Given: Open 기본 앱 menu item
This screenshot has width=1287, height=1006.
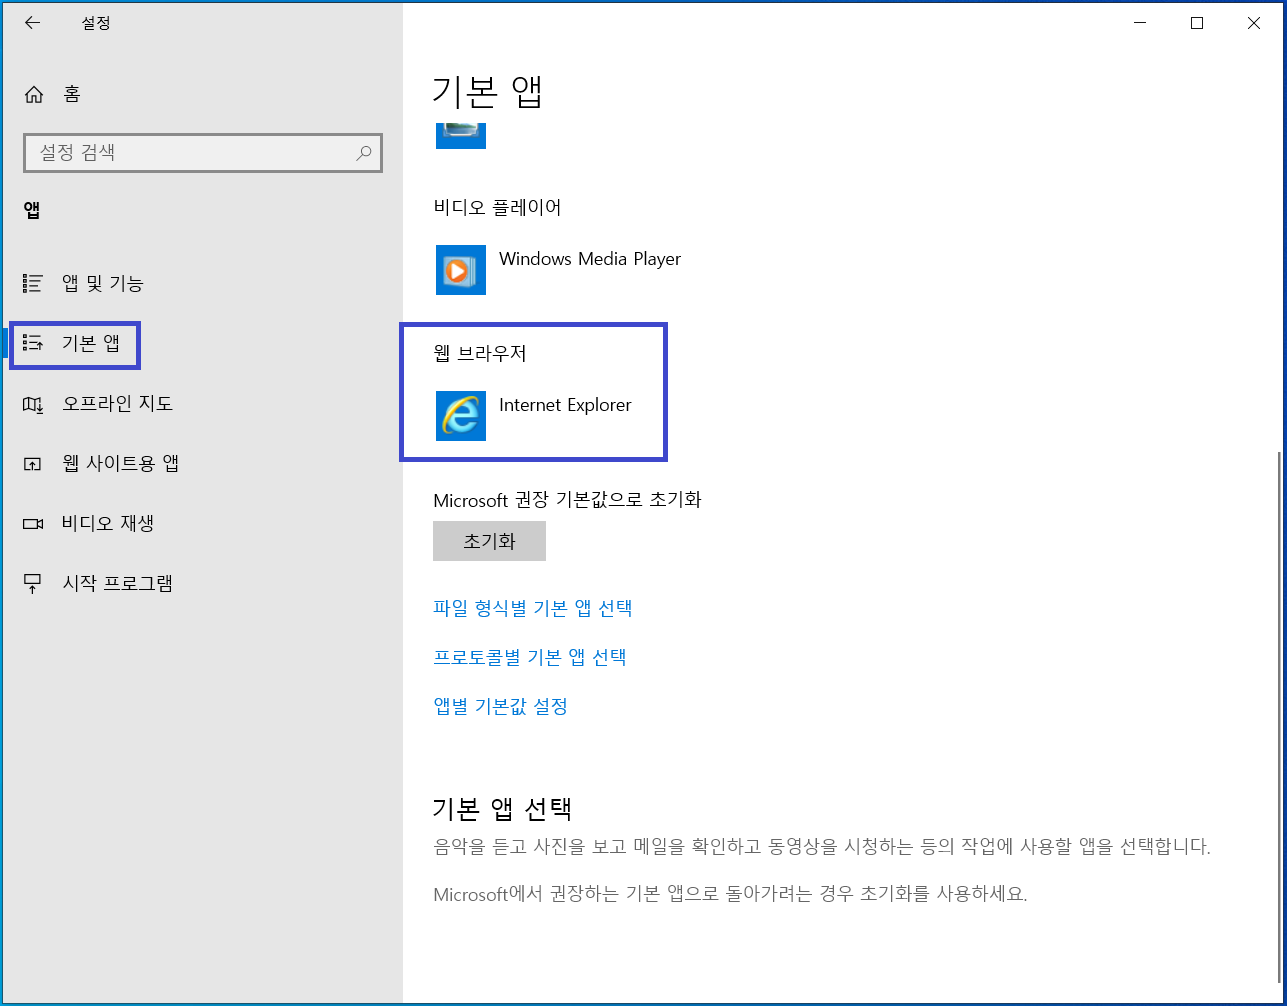Looking at the screenshot, I should pyautogui.click(x=91, y=344).
